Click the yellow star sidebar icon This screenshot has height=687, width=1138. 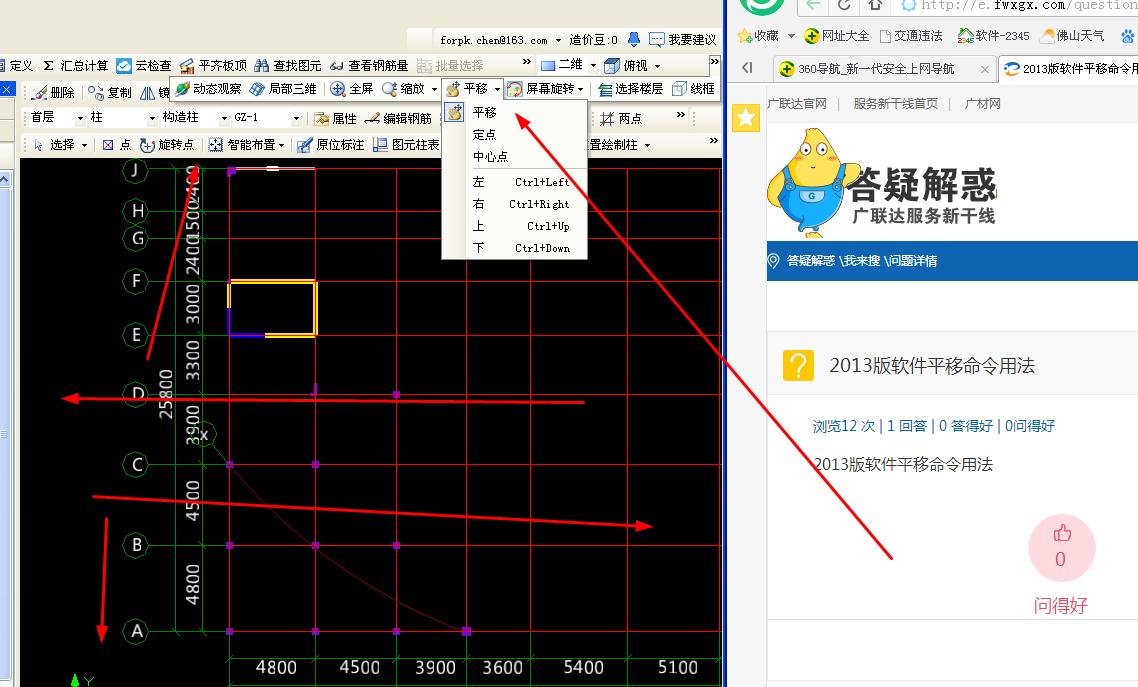coord(745,118)
